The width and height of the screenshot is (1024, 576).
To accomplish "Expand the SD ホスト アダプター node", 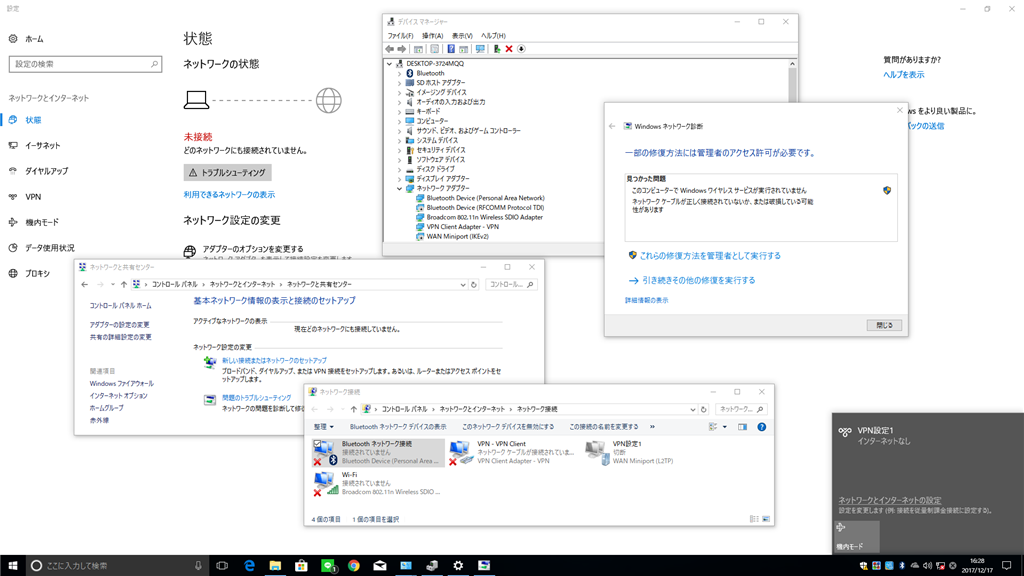I will [400, 83].
